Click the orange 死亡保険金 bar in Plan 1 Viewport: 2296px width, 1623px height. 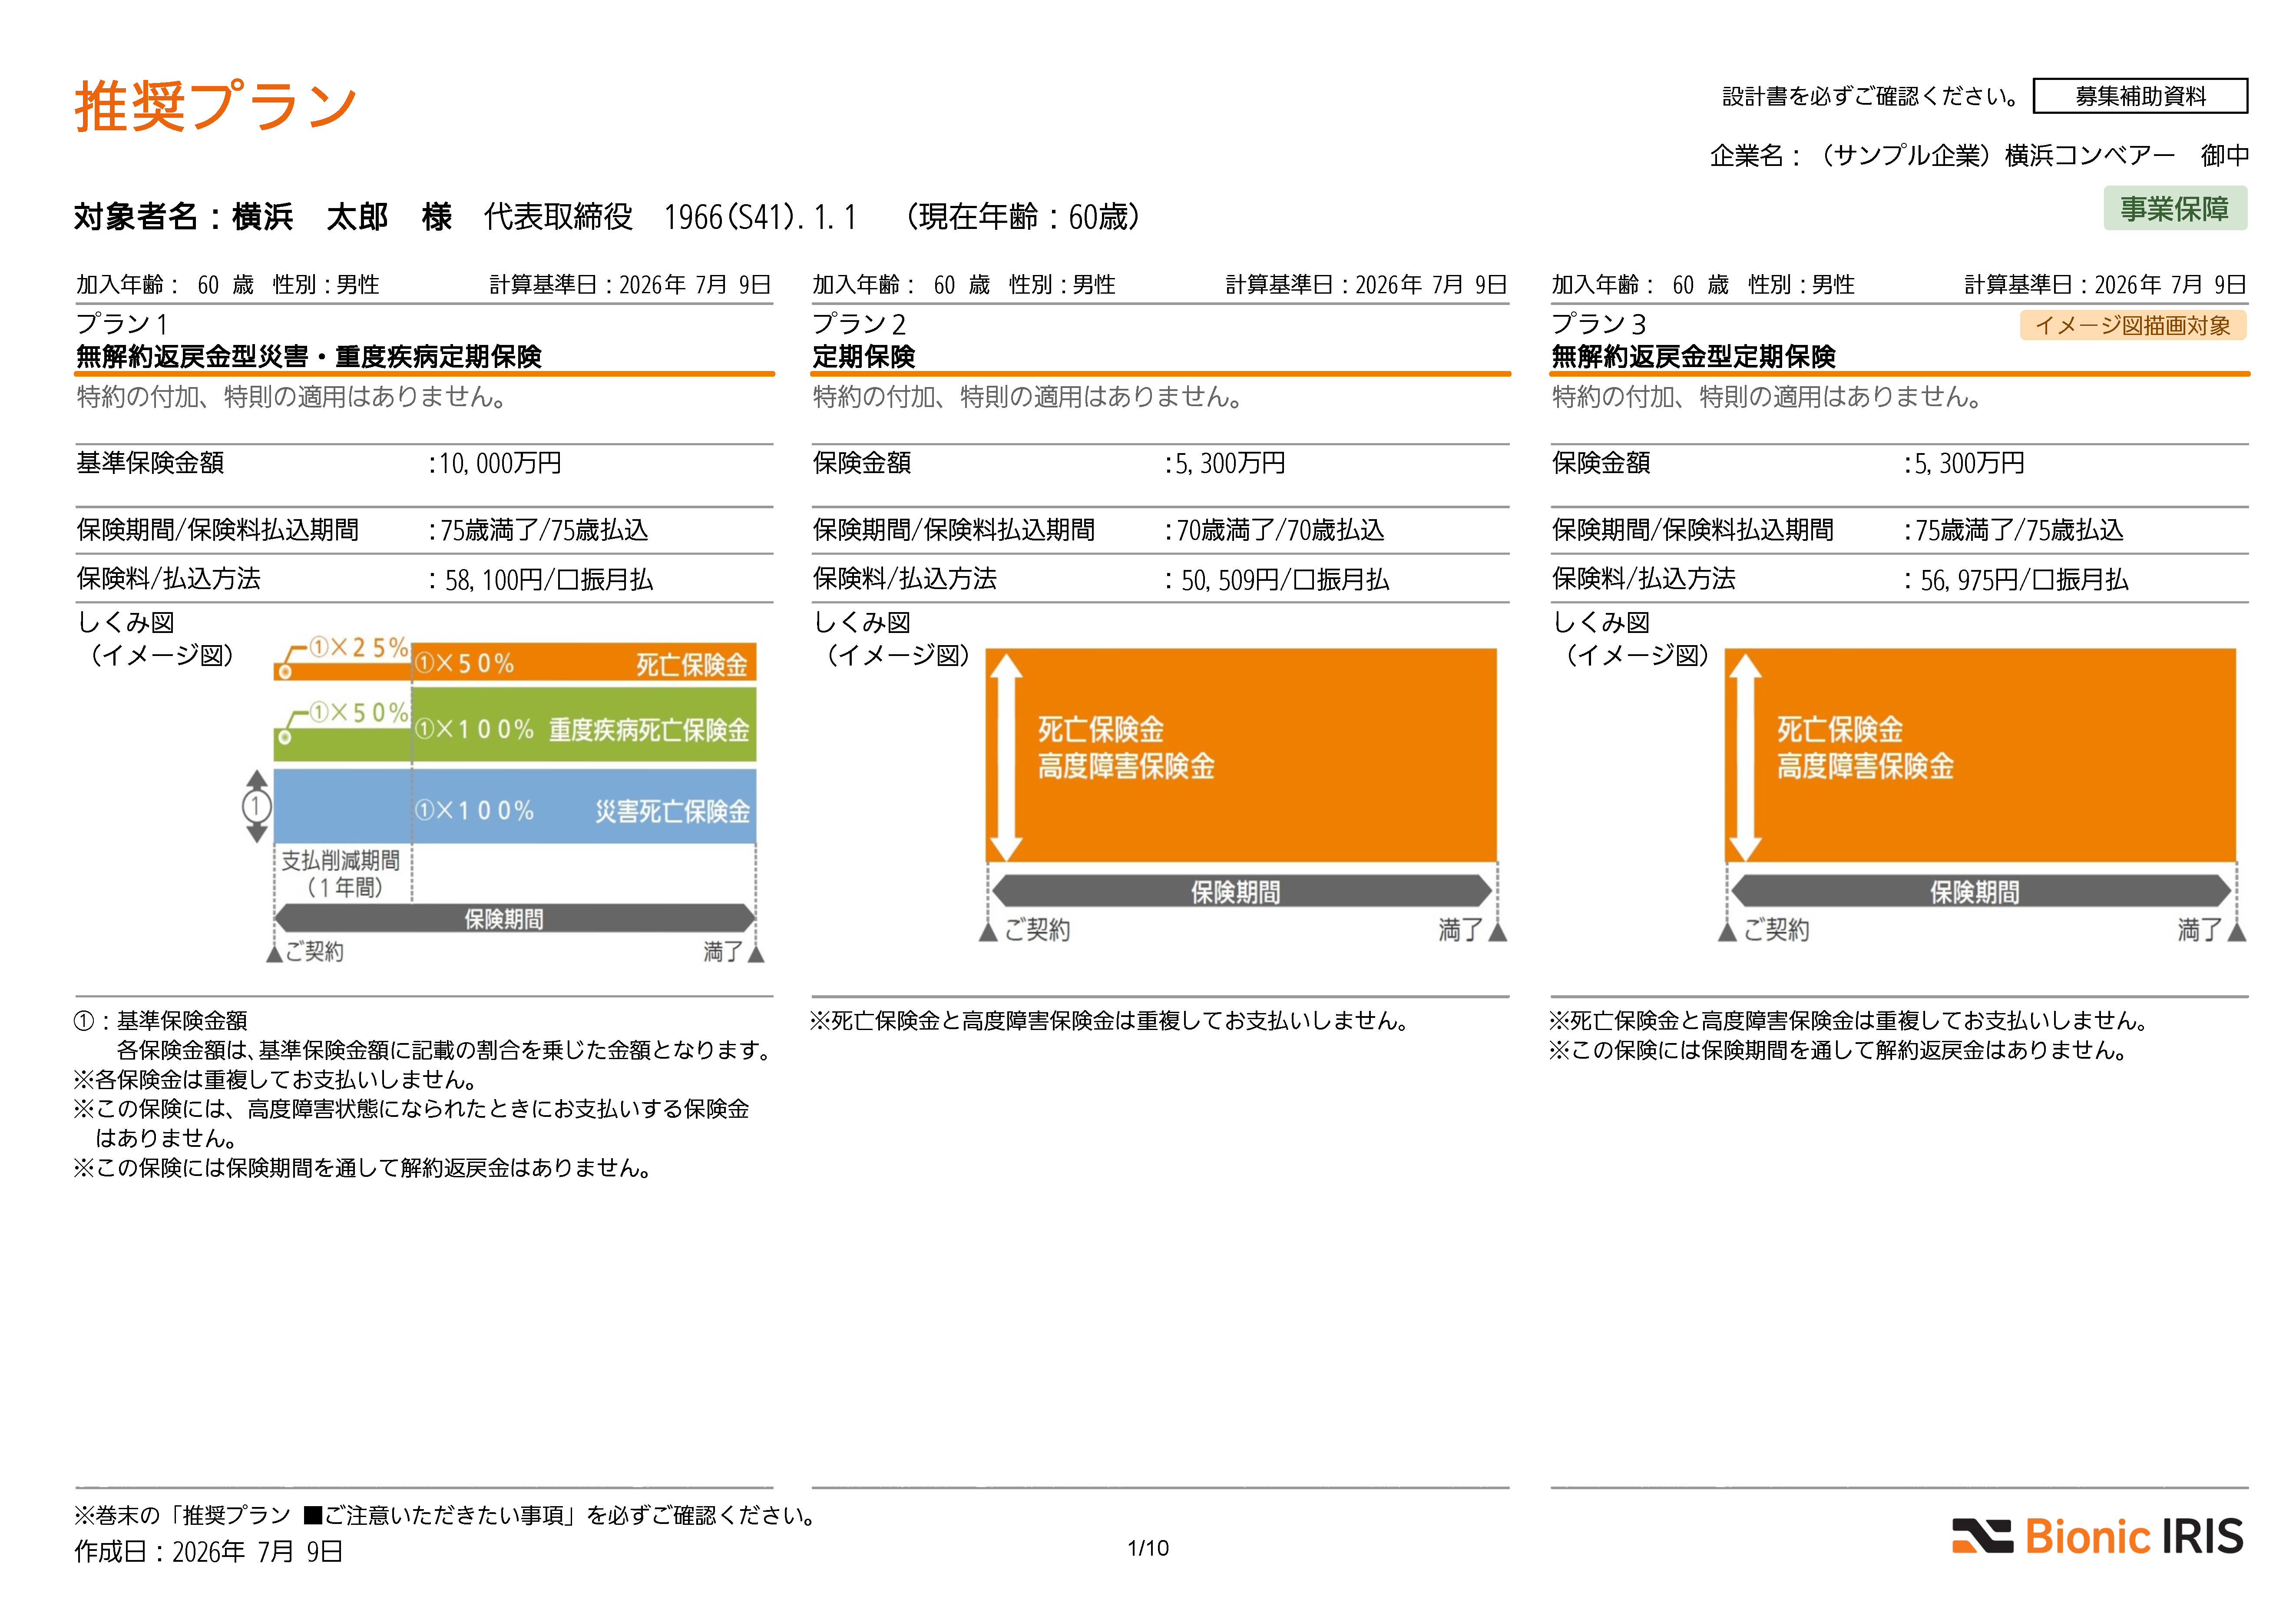point(584,663)
